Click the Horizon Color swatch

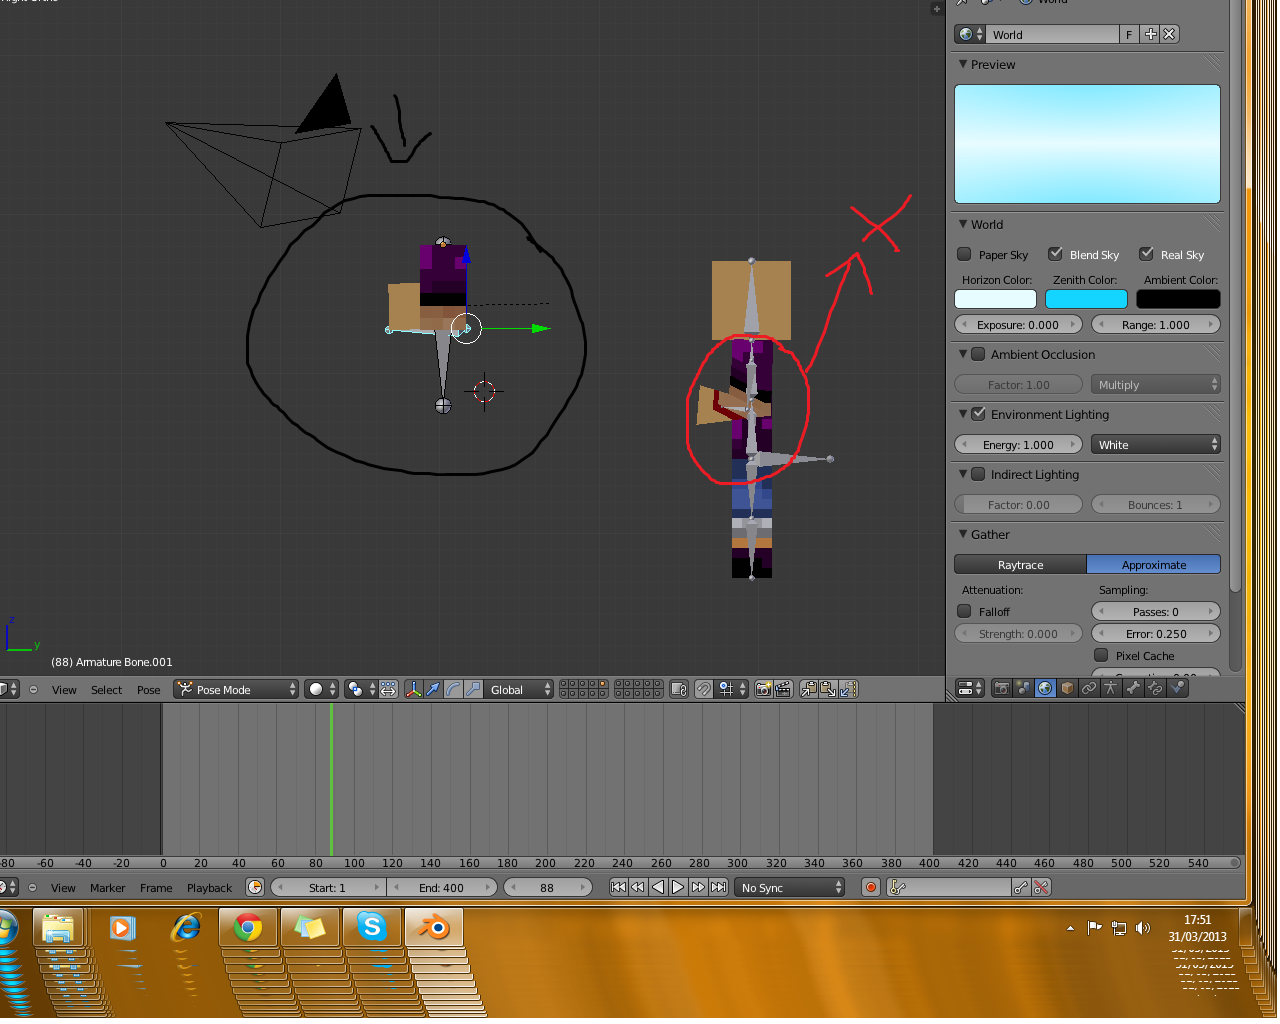(995, 299)
